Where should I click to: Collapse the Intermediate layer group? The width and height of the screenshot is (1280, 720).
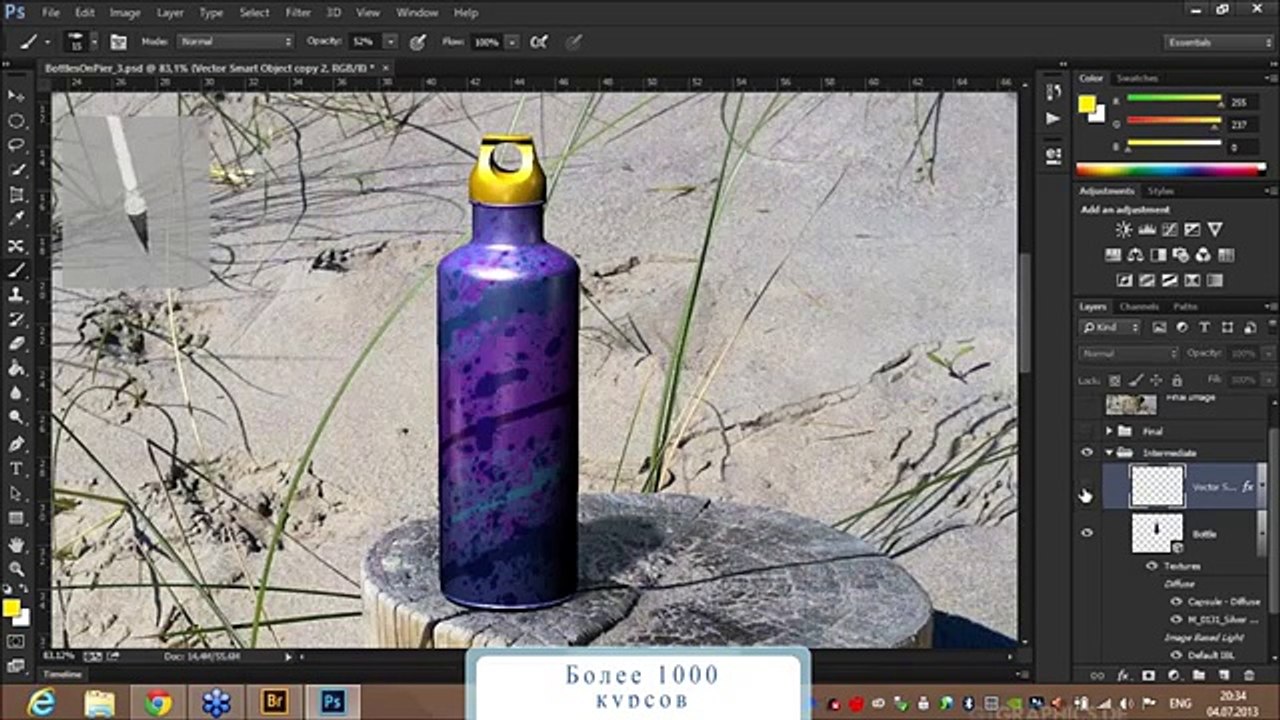1109,453
